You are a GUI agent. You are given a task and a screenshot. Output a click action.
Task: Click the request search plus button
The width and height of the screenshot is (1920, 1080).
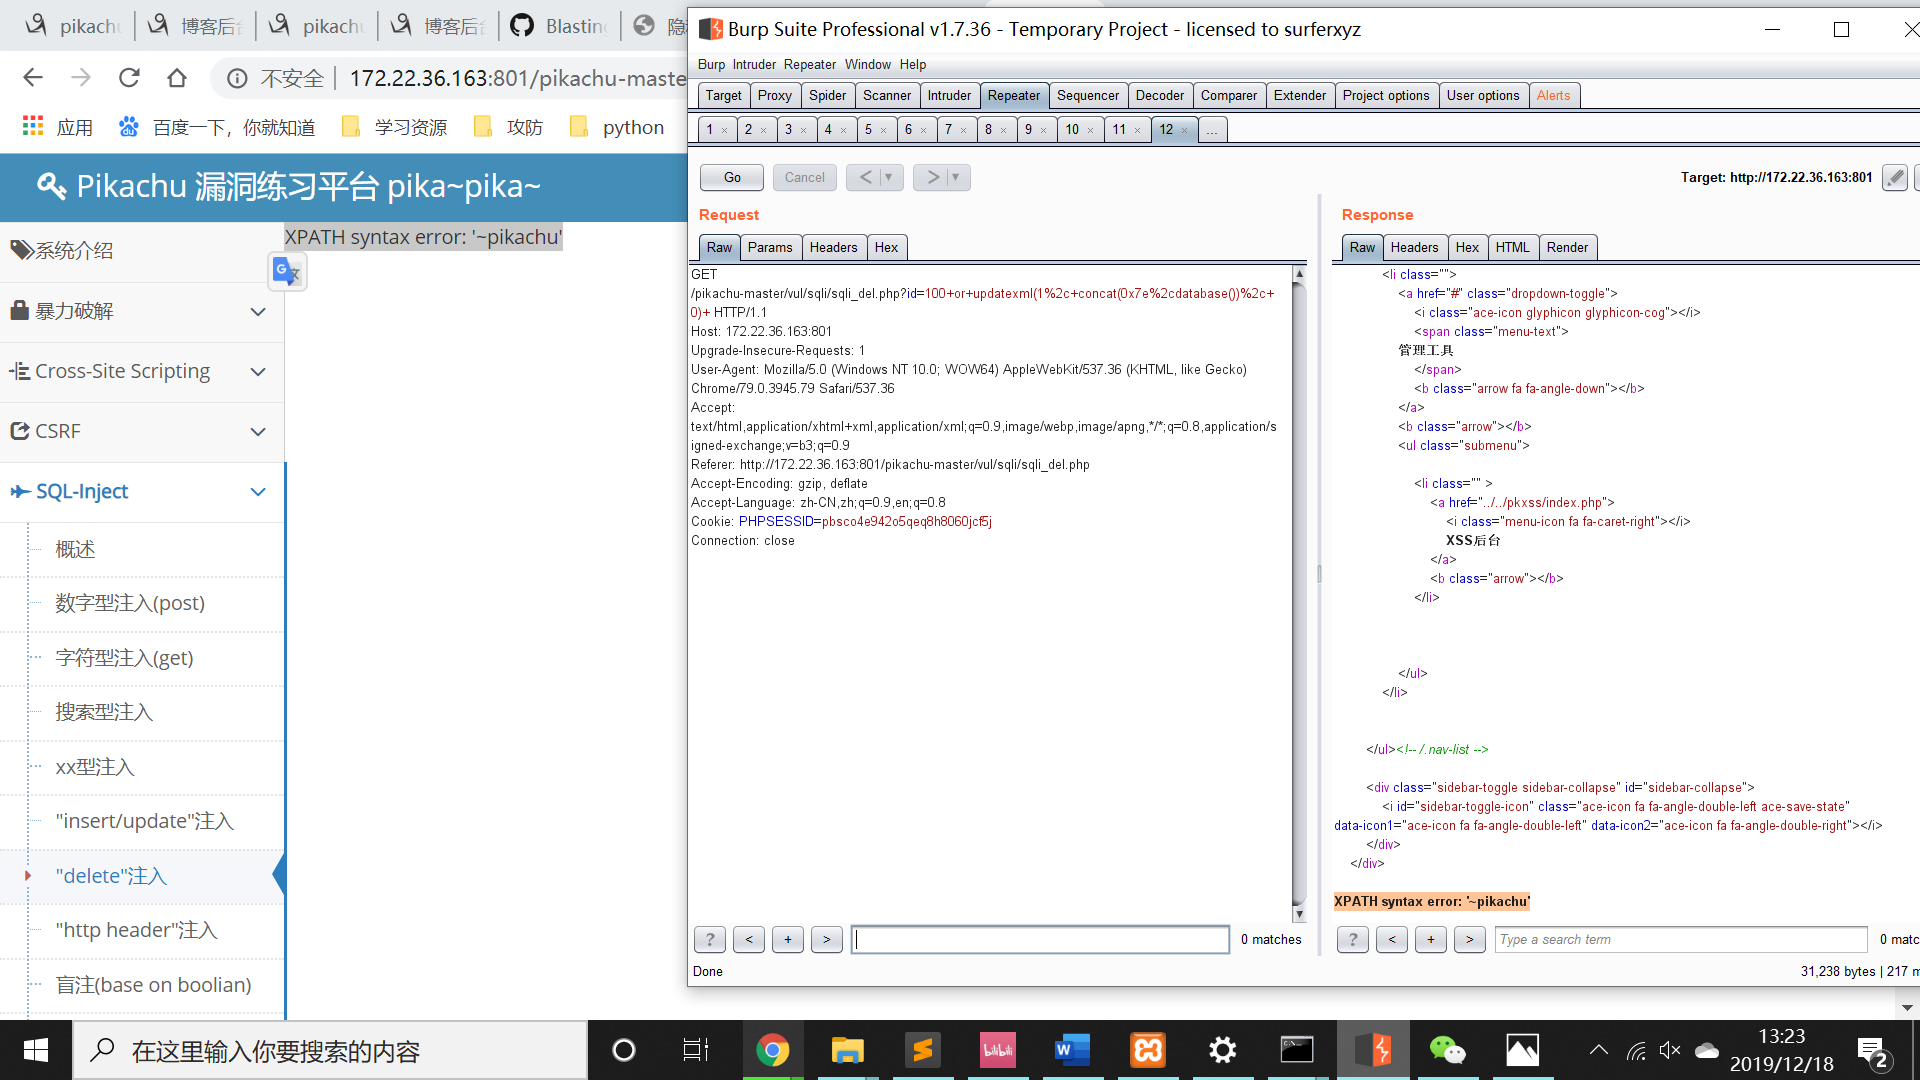tap(788, 939)
